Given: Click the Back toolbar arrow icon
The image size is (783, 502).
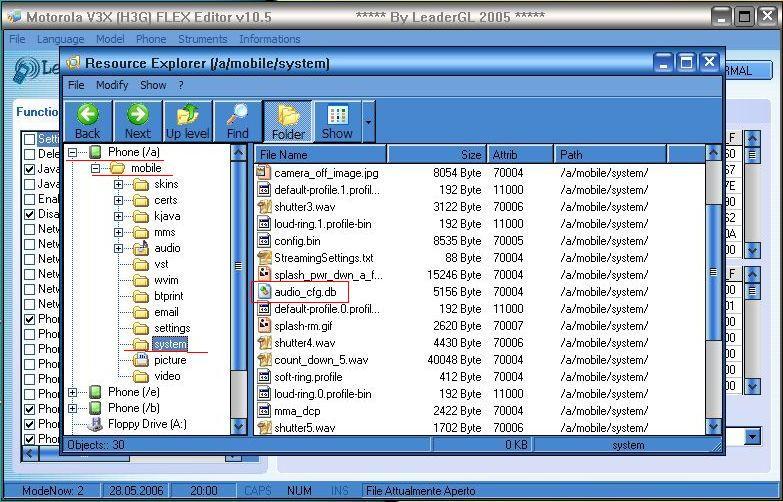Looking at the screenshot, I should point(87,114).
